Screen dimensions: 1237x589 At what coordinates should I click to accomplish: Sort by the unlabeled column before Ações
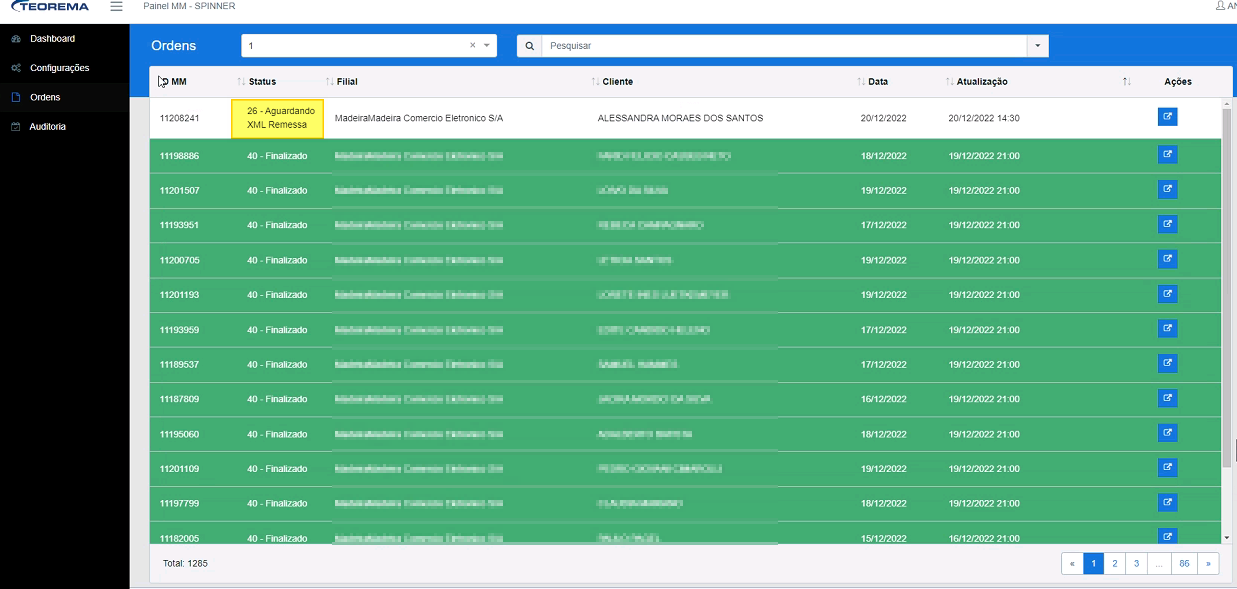point(1127,82)
